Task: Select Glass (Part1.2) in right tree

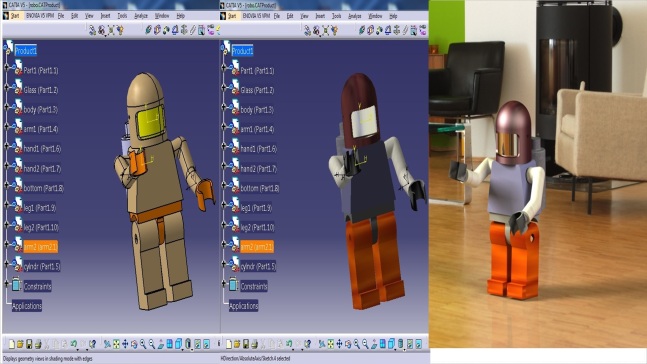Action: [x=257, y=90]
